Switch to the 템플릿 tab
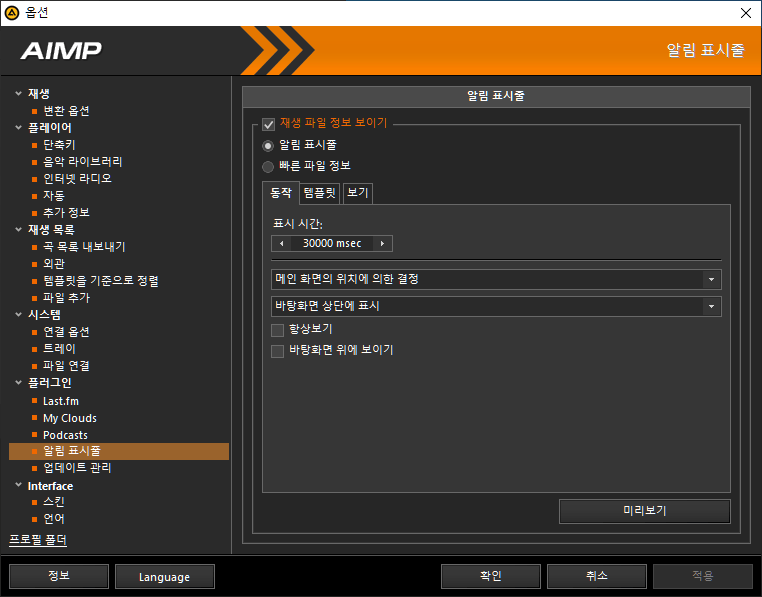Image resolution: width=762 pixels, height=597 pixels. coord(319,193)
